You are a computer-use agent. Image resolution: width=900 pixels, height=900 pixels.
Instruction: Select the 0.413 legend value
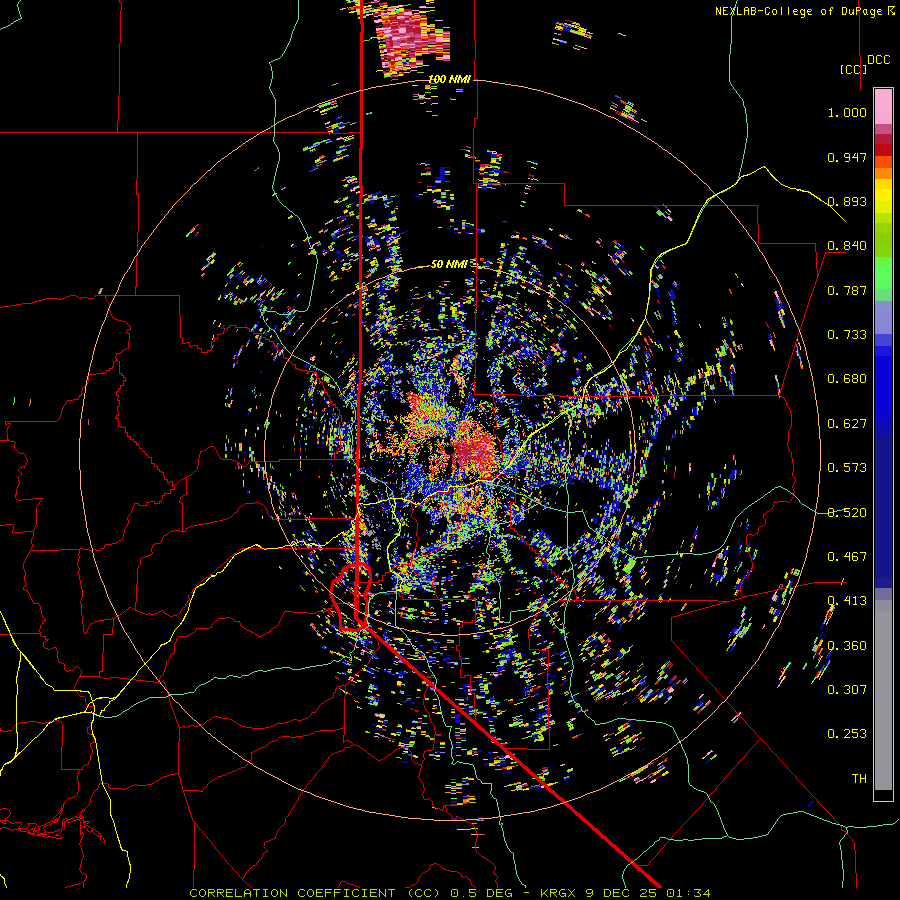(847, 601)
